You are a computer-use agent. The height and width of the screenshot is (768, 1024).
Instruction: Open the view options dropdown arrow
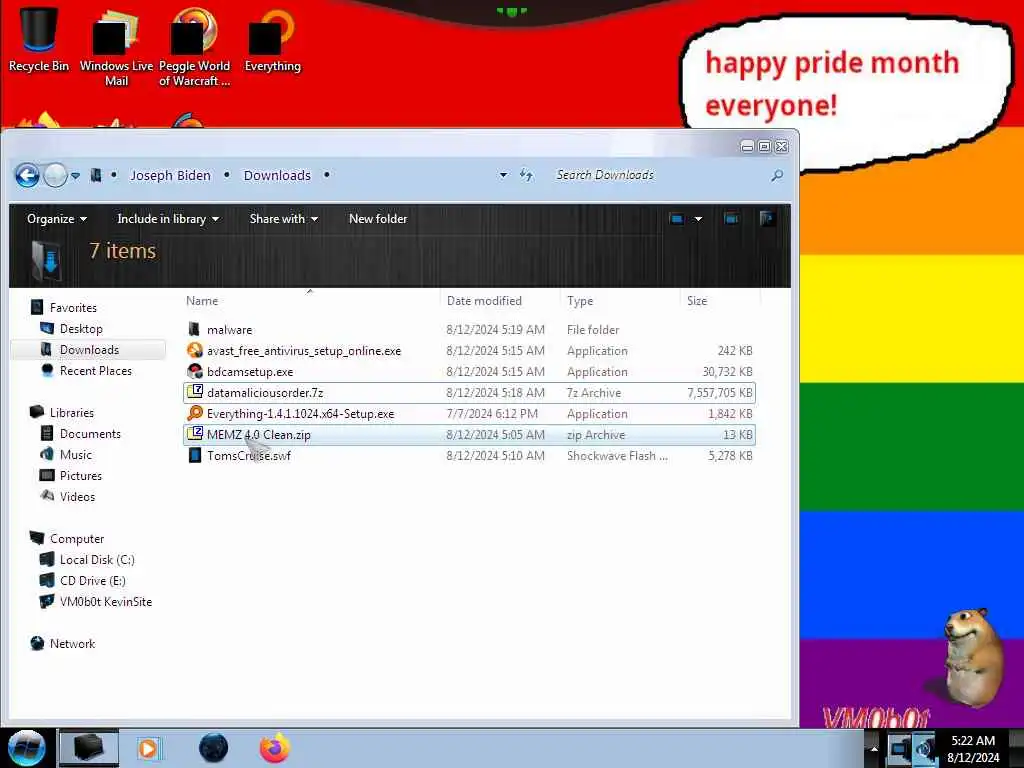pos(697,219)
